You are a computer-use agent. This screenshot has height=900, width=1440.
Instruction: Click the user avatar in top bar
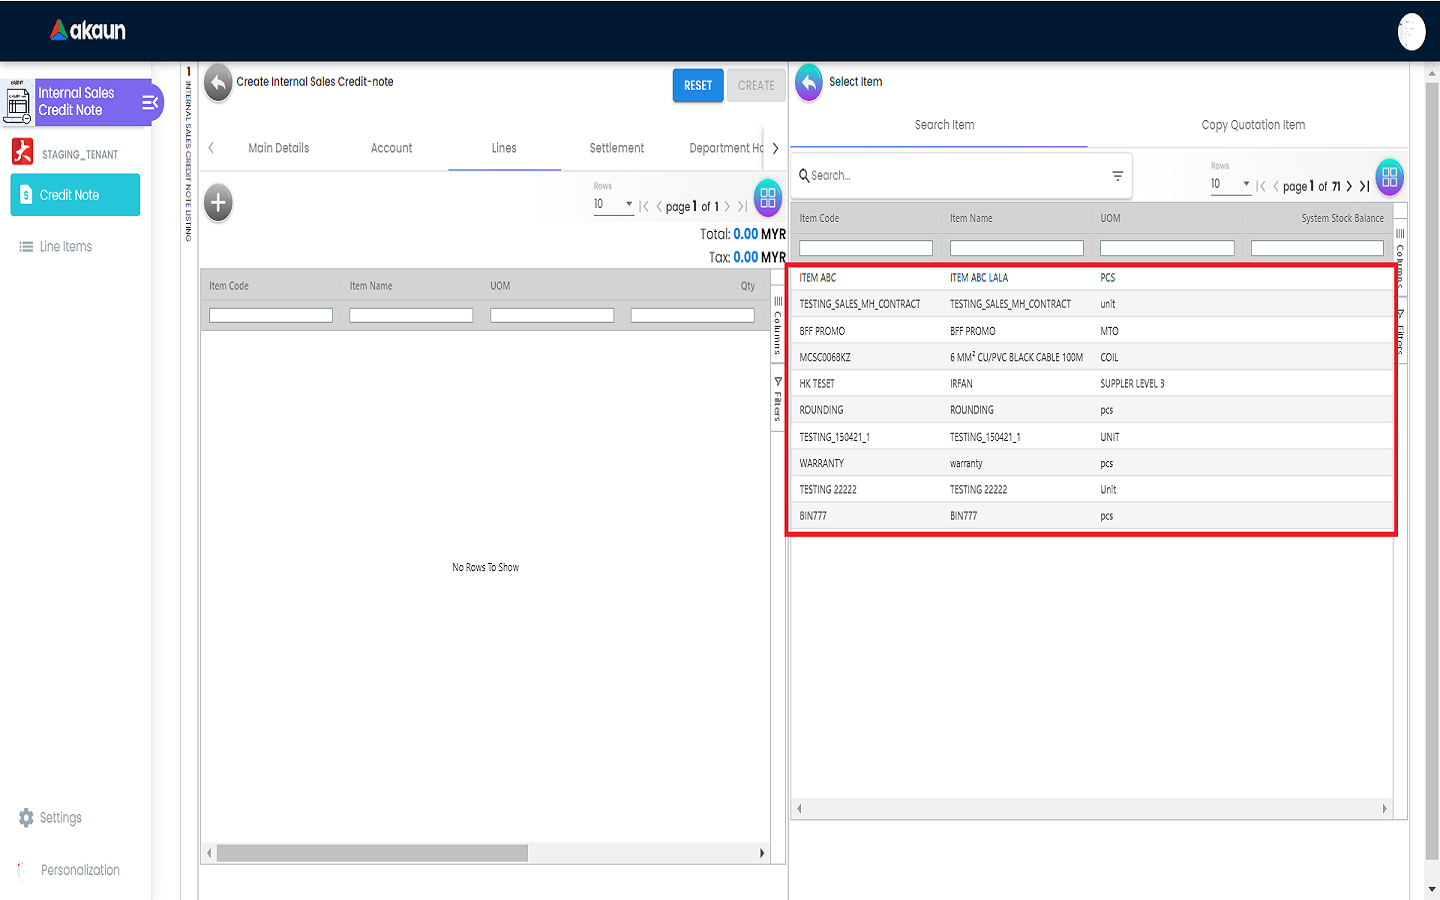pos(1411,32)
